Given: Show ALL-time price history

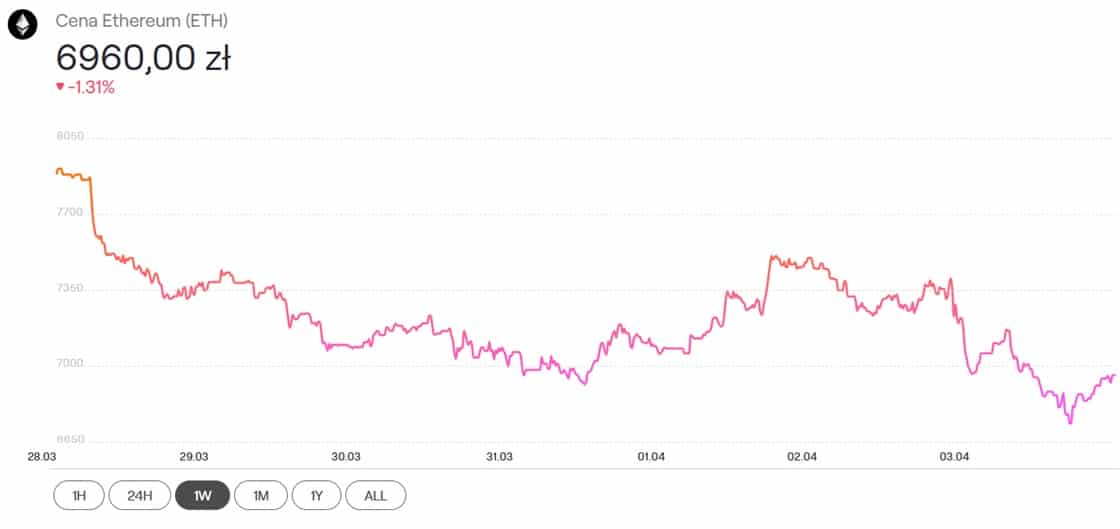Looking at the screenshot, I should pyautogui.click(x=376, y=495).
